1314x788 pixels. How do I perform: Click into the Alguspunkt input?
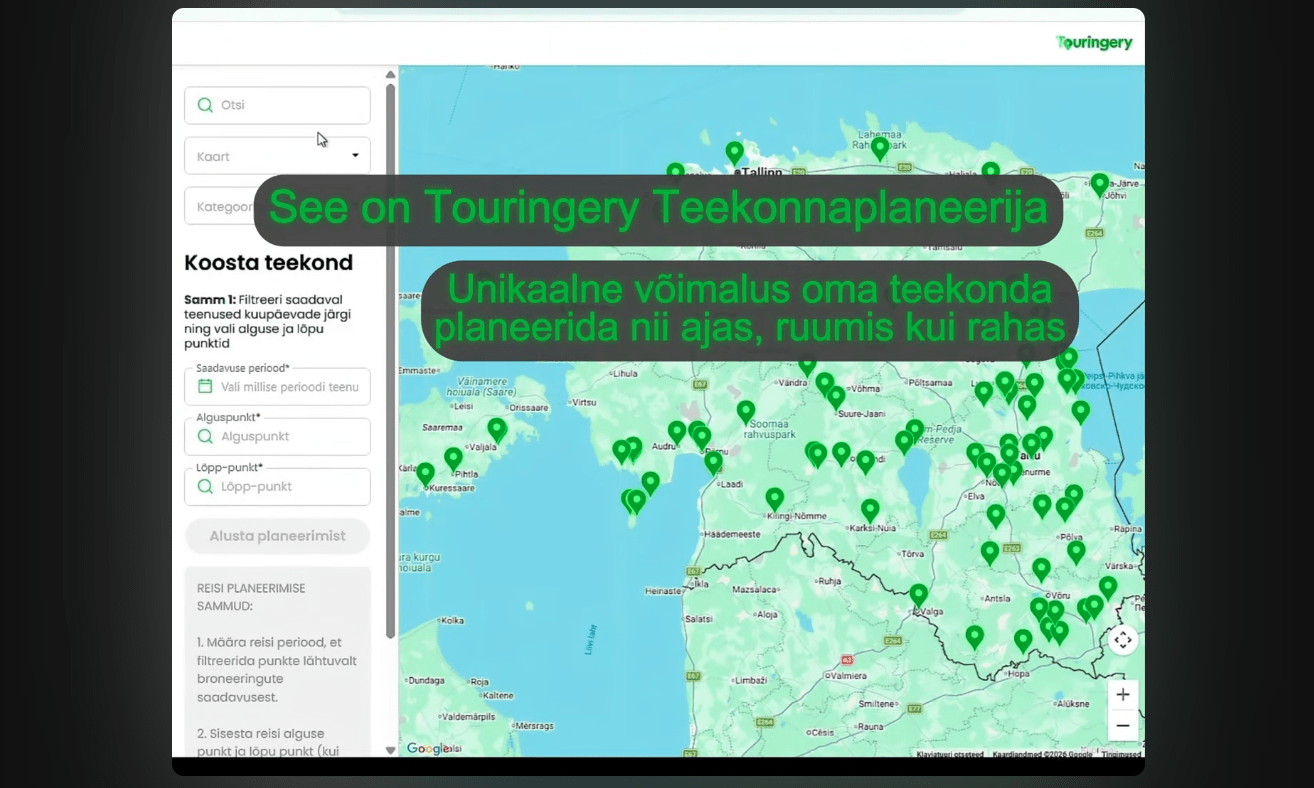(277, 436)
